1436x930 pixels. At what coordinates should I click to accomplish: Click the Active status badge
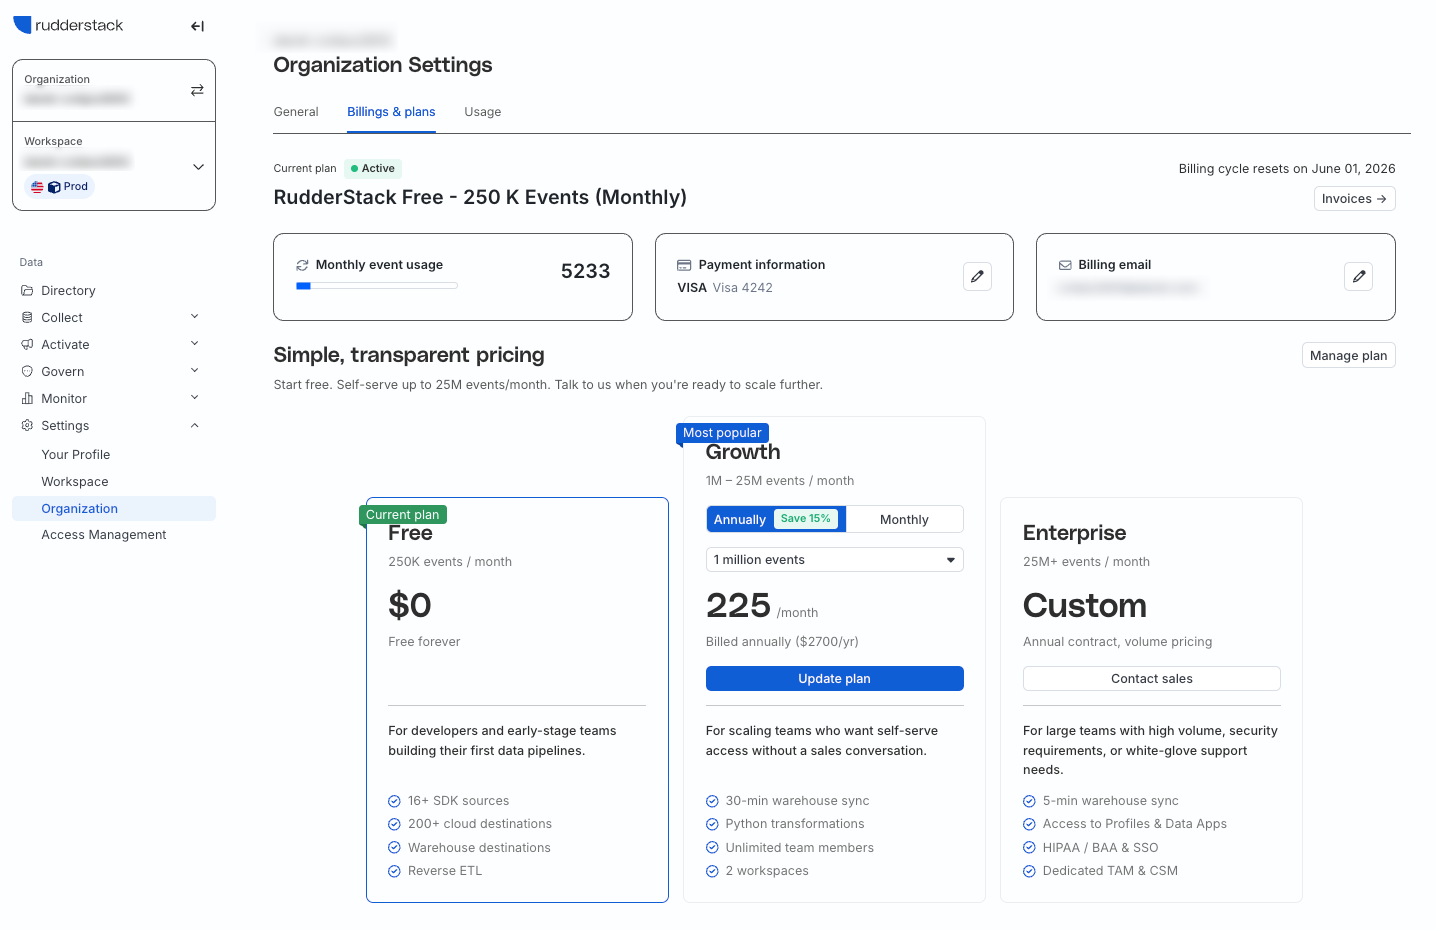pos(373,169)
